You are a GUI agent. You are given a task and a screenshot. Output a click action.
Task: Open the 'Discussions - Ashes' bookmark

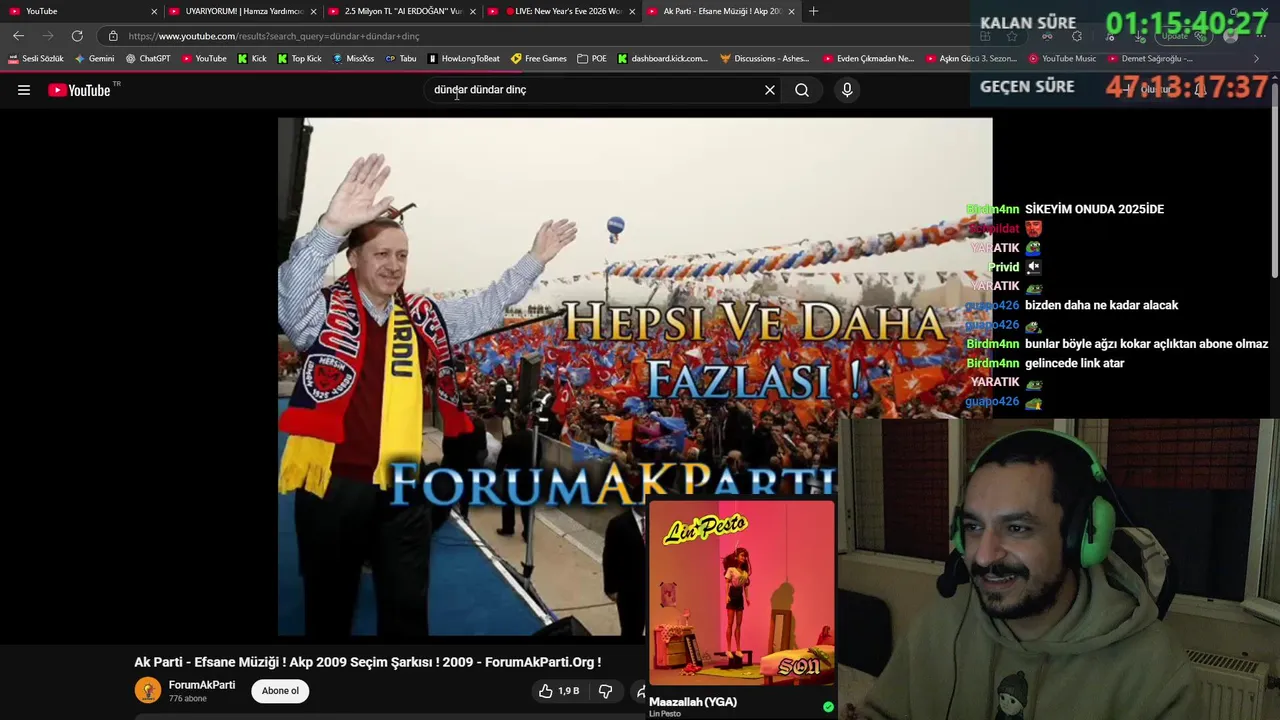tap(765, 59)
